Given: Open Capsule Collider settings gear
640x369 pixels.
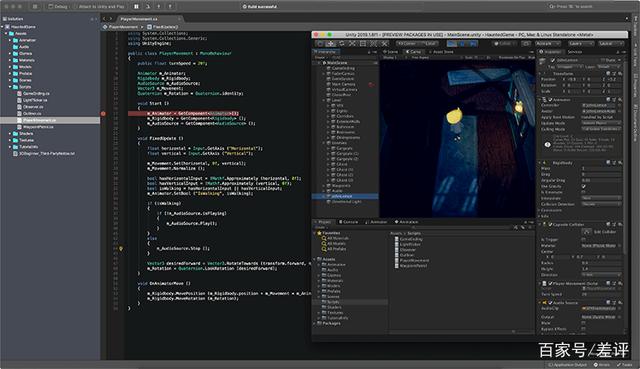Looking at the screenshot, I should pos(620,224).
